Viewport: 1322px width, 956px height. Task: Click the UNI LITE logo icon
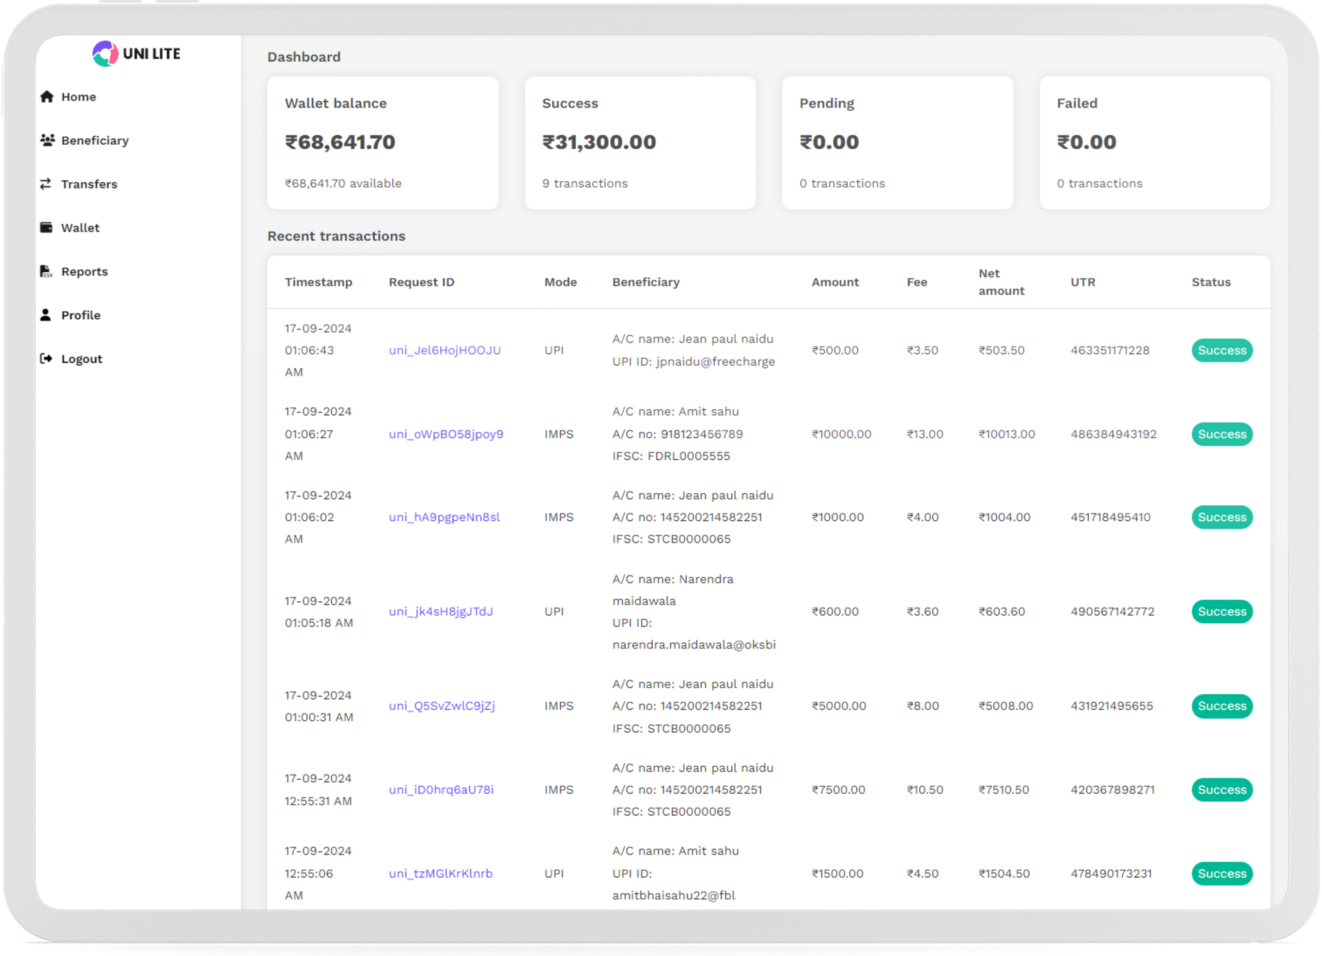(105, 54)
